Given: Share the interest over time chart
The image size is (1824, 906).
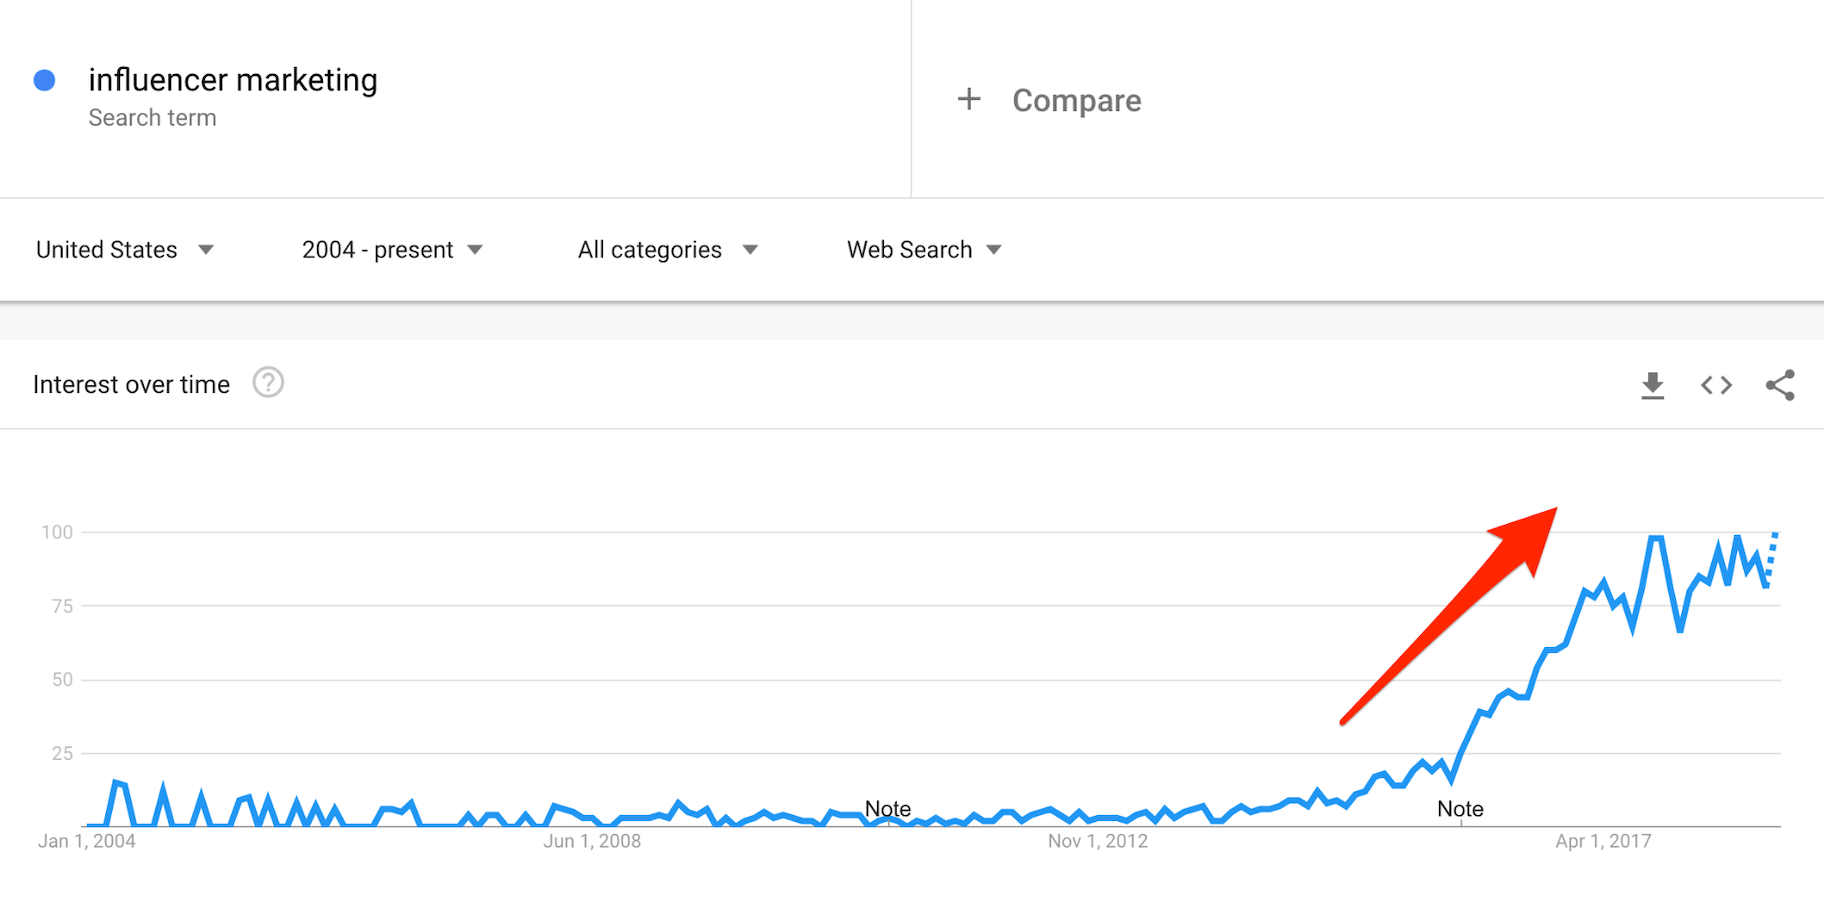Looking at the screenshot, I should (1780, 385).
